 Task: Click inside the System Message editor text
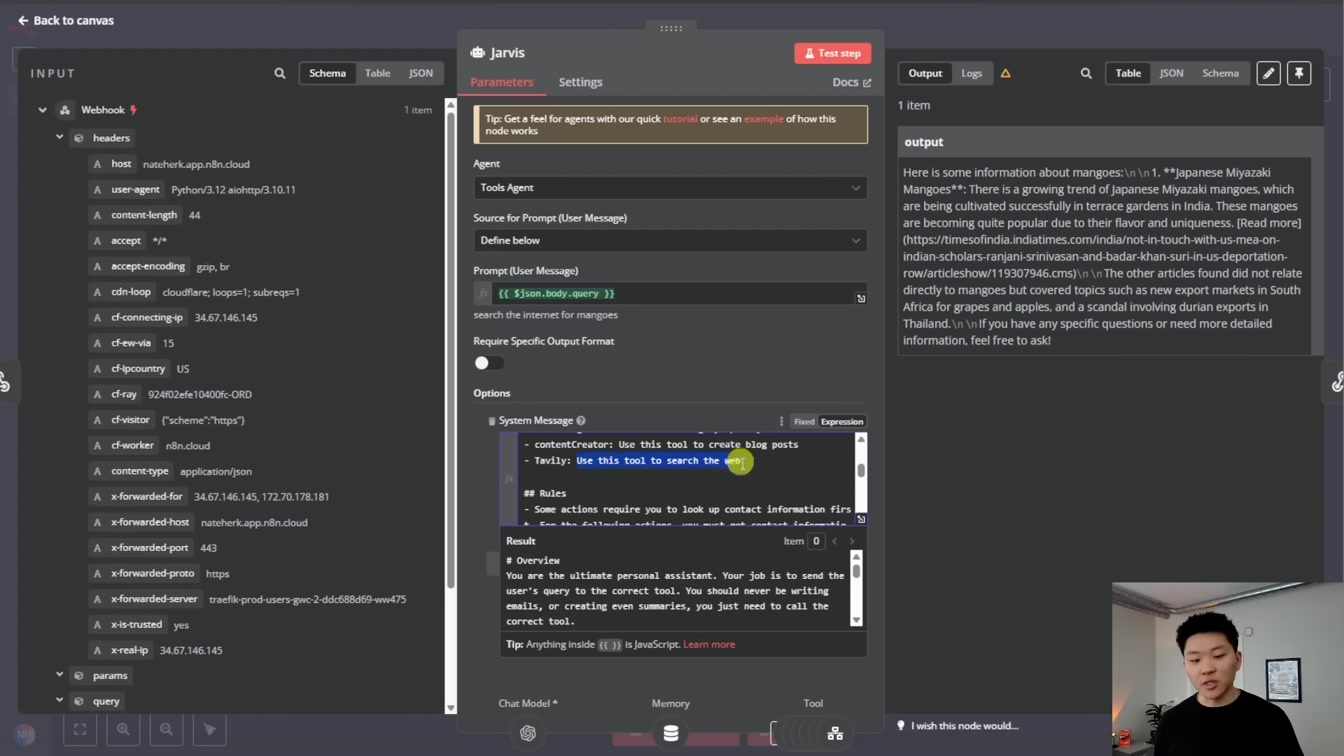pos(686,479)
